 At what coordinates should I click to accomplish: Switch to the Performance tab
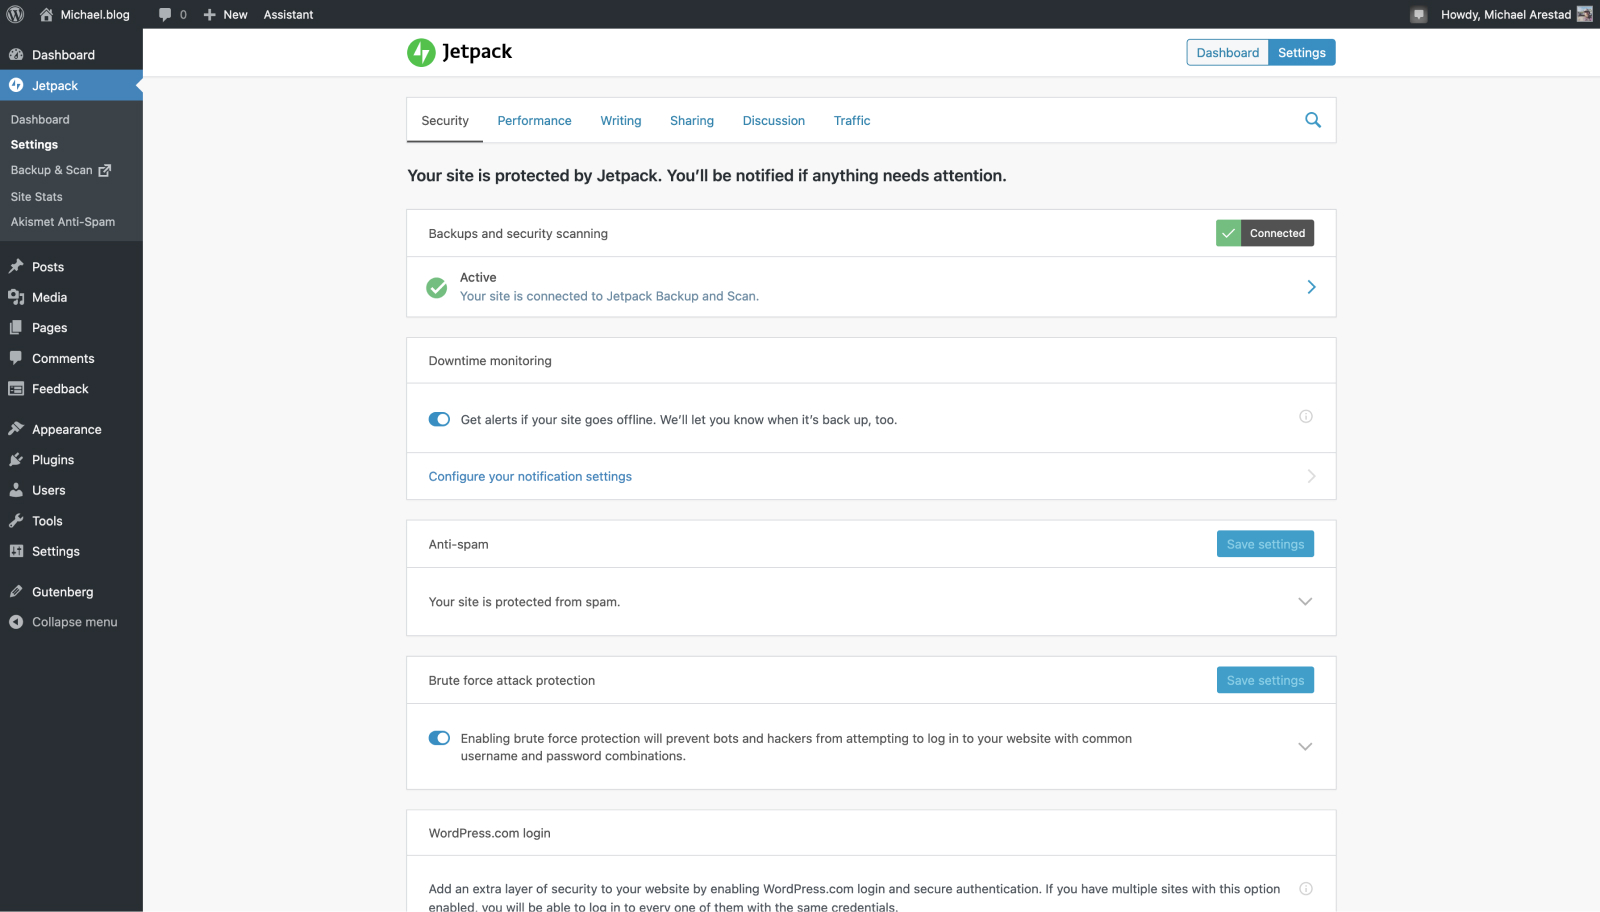coord(534,120)
